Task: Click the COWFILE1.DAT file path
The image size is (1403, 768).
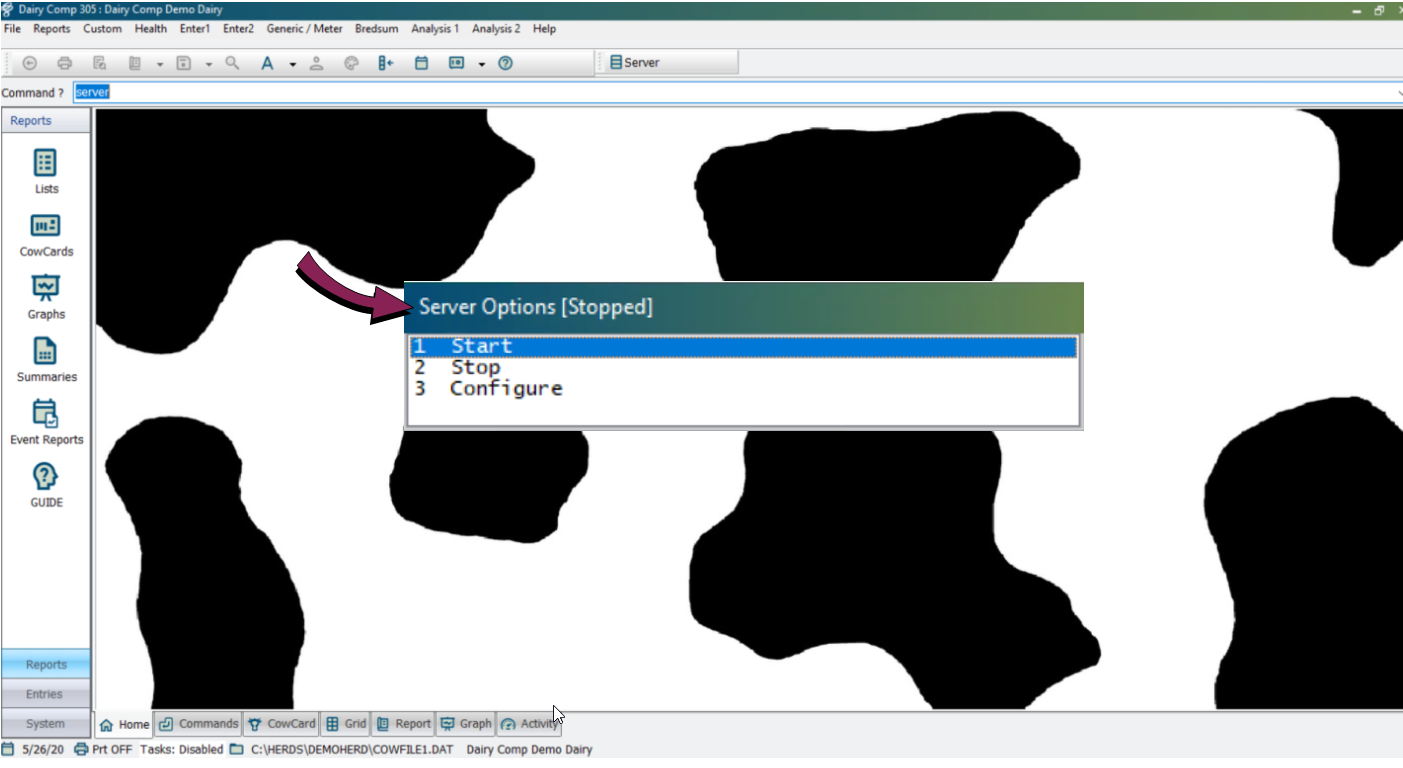Action: 354,750
